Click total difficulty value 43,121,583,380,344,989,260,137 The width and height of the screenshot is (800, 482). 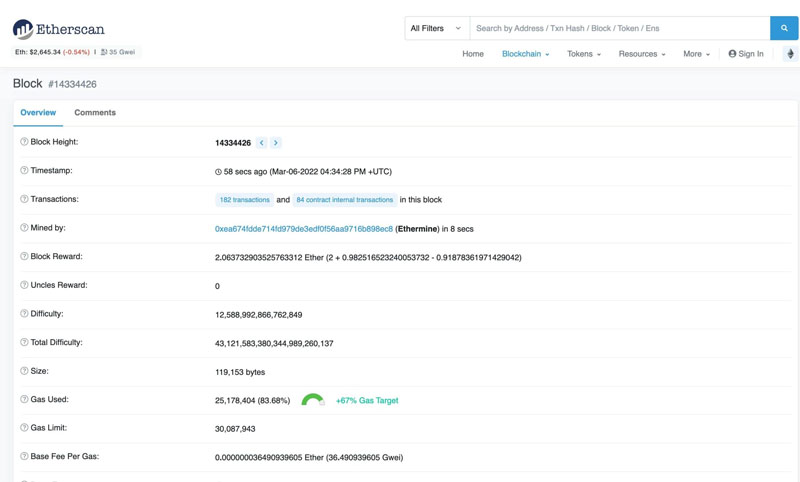[x=274, y=343]
